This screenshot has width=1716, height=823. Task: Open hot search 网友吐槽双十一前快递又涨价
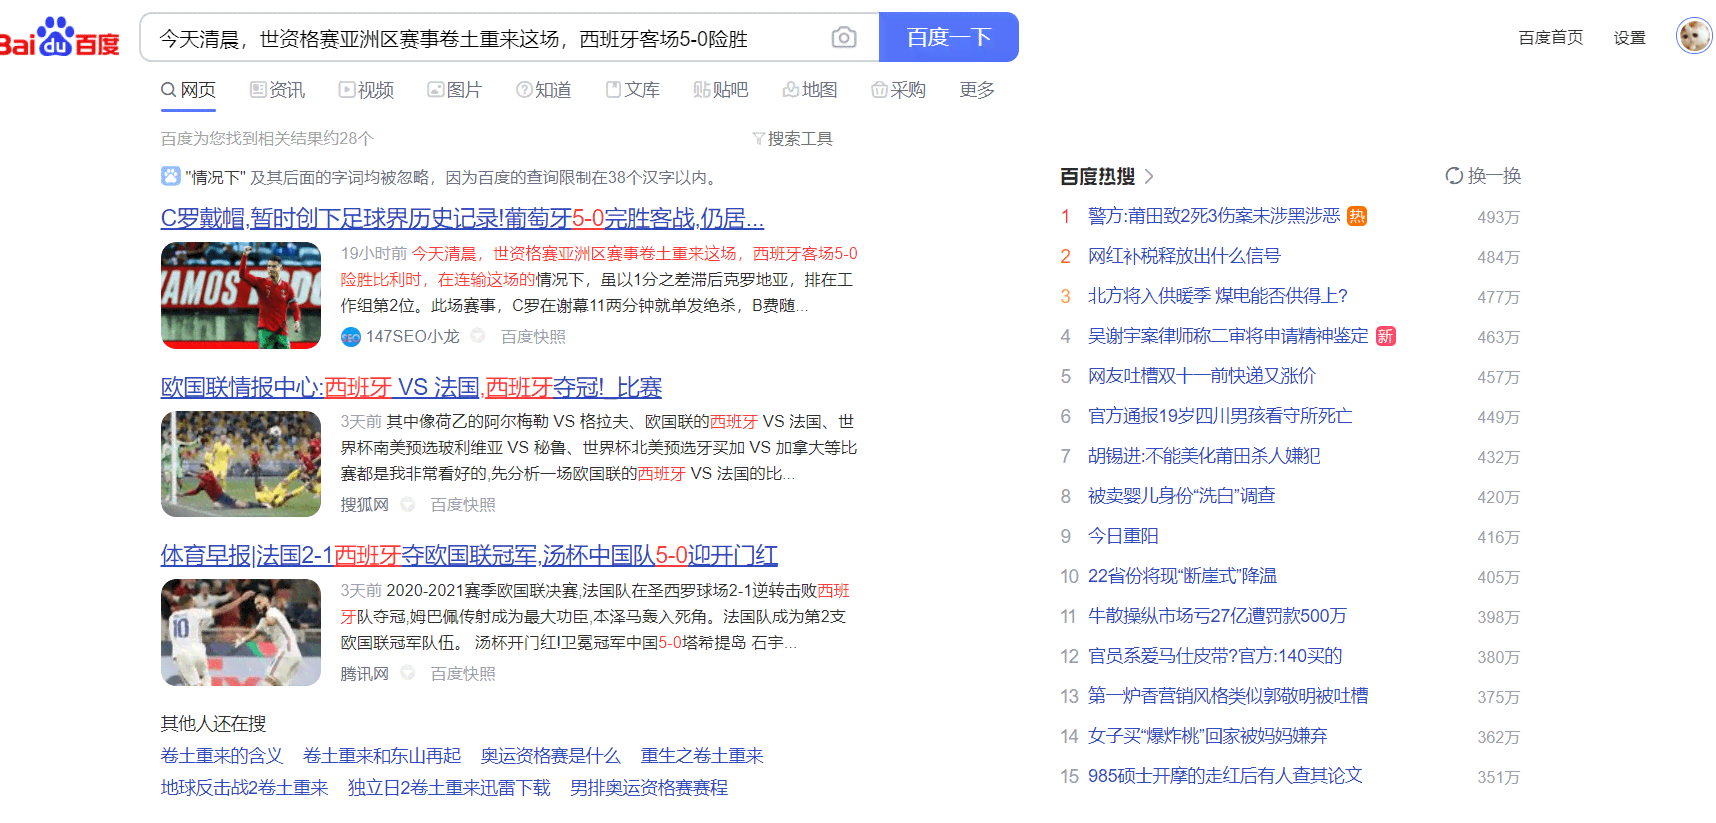pos(1202,376)
